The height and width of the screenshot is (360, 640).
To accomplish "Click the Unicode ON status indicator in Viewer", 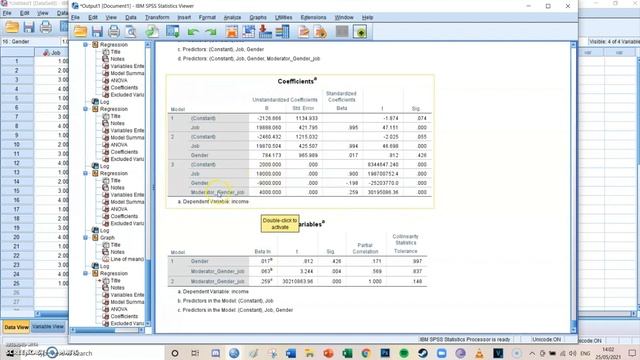I will click(x=546, y=340).
